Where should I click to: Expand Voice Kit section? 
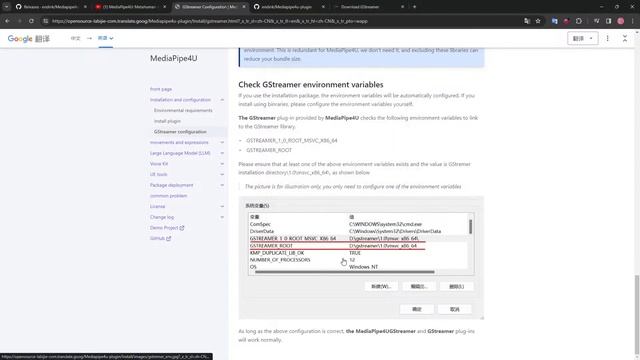[222, 164]
